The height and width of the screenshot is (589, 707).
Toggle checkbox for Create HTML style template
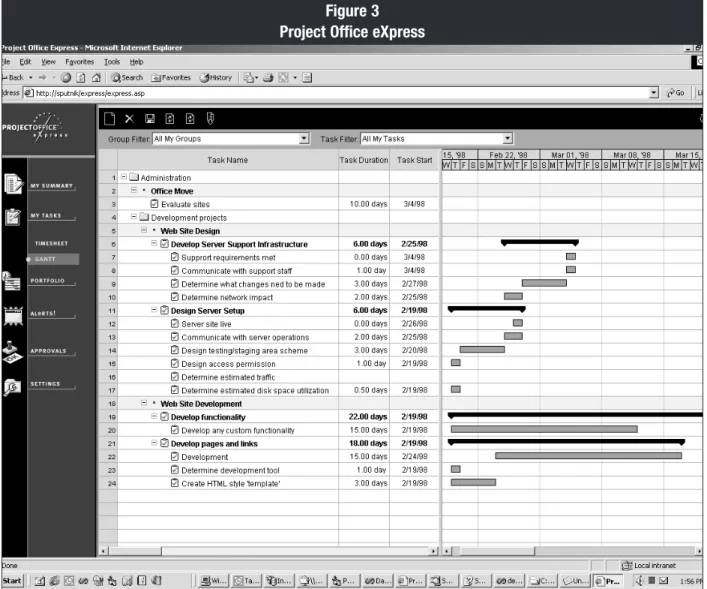click(x=175, y=483)
